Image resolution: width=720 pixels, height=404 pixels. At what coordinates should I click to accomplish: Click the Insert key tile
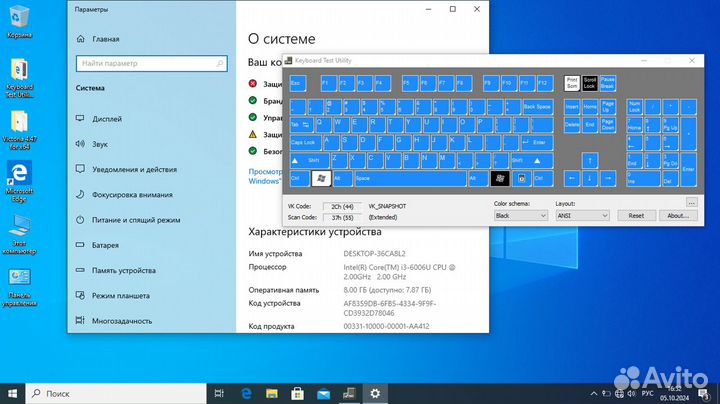572,107
